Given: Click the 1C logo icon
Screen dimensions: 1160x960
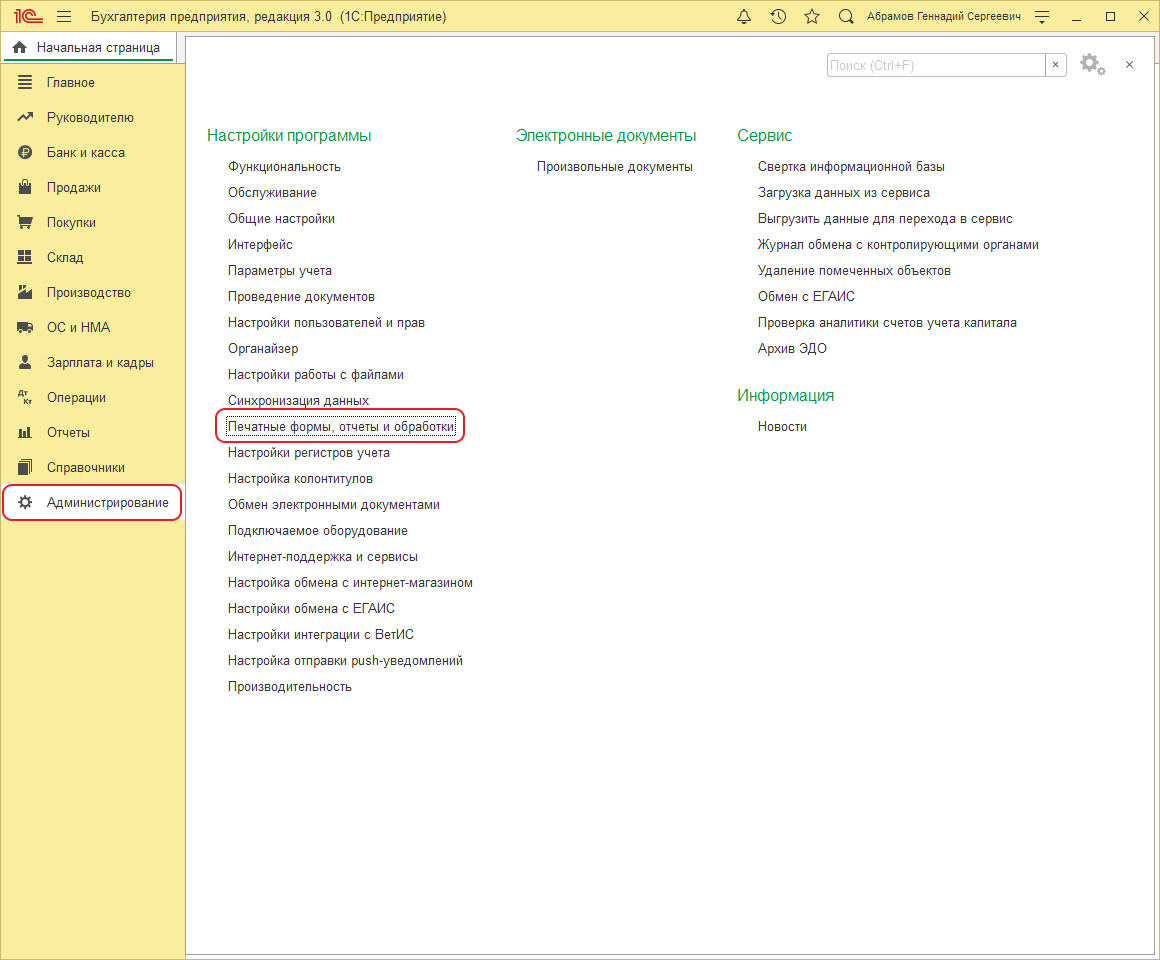Looking at the screenshot, I should click(x=28, y=16).
